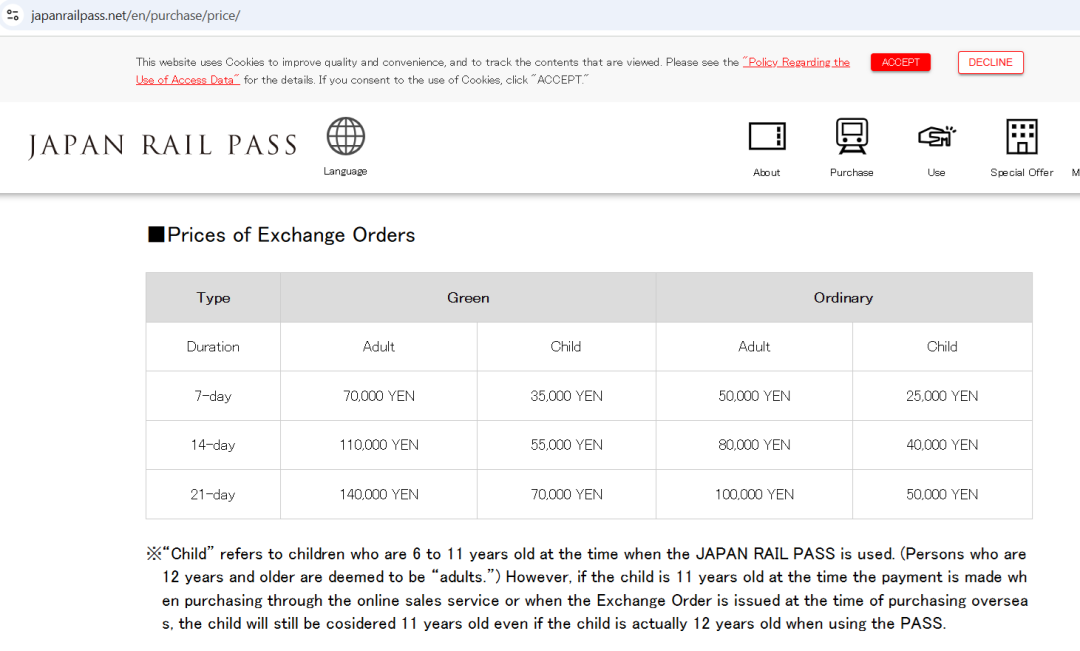1080x651 pixels.
Task: Click the 14-day row label
Action: click(213, 445)
